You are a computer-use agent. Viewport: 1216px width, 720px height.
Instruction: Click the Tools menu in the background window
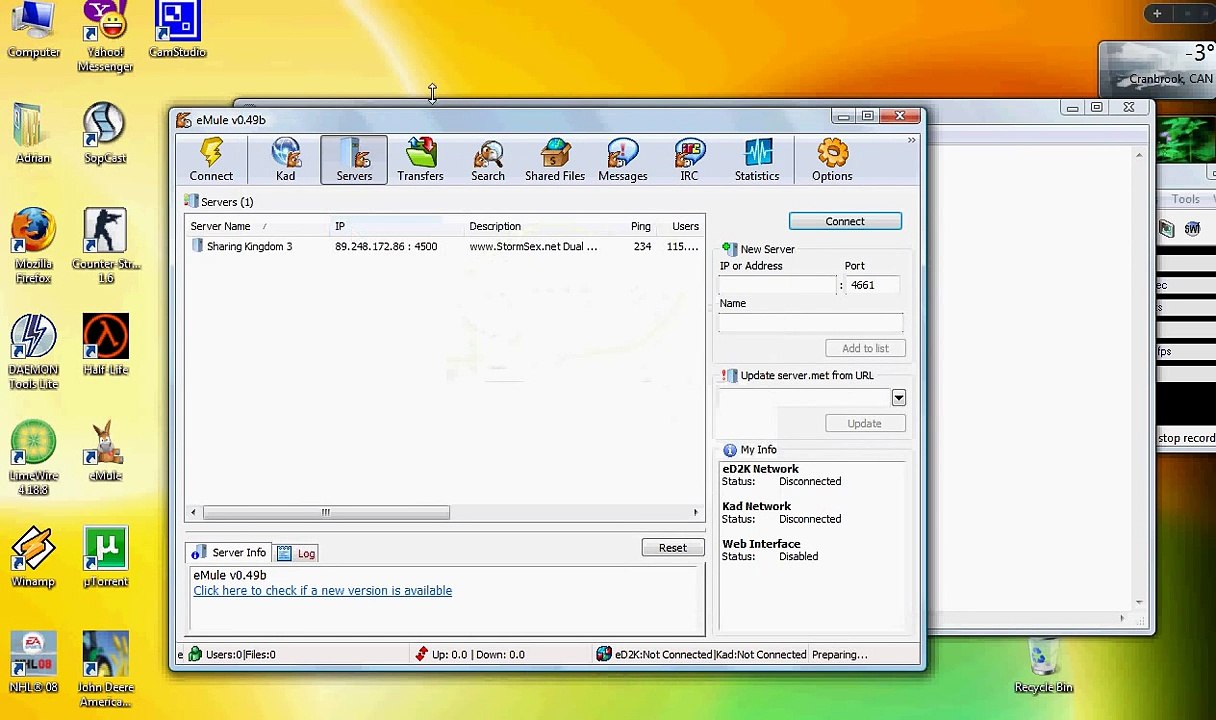click(1185, 200)
